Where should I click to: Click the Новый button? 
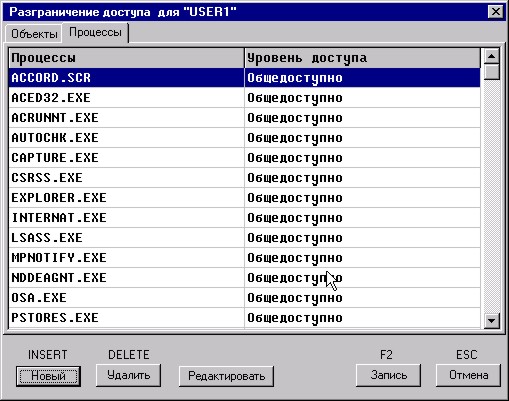point(48,376)
